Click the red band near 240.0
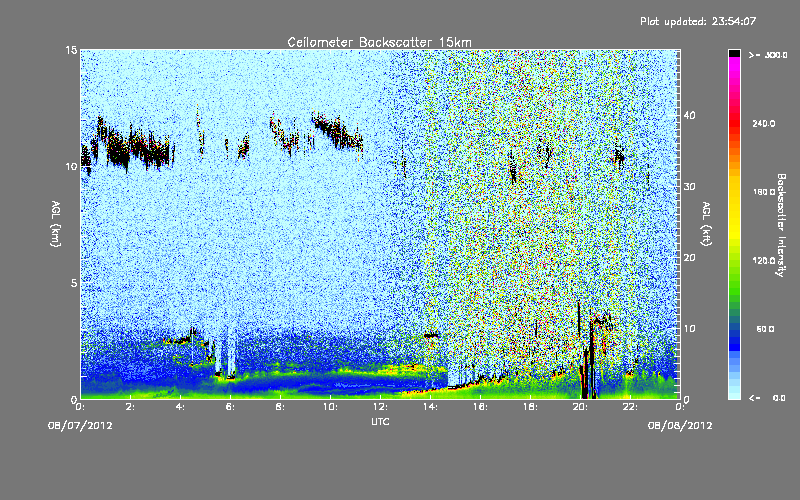This screenshot has width=800, height=500. [734, 123]
